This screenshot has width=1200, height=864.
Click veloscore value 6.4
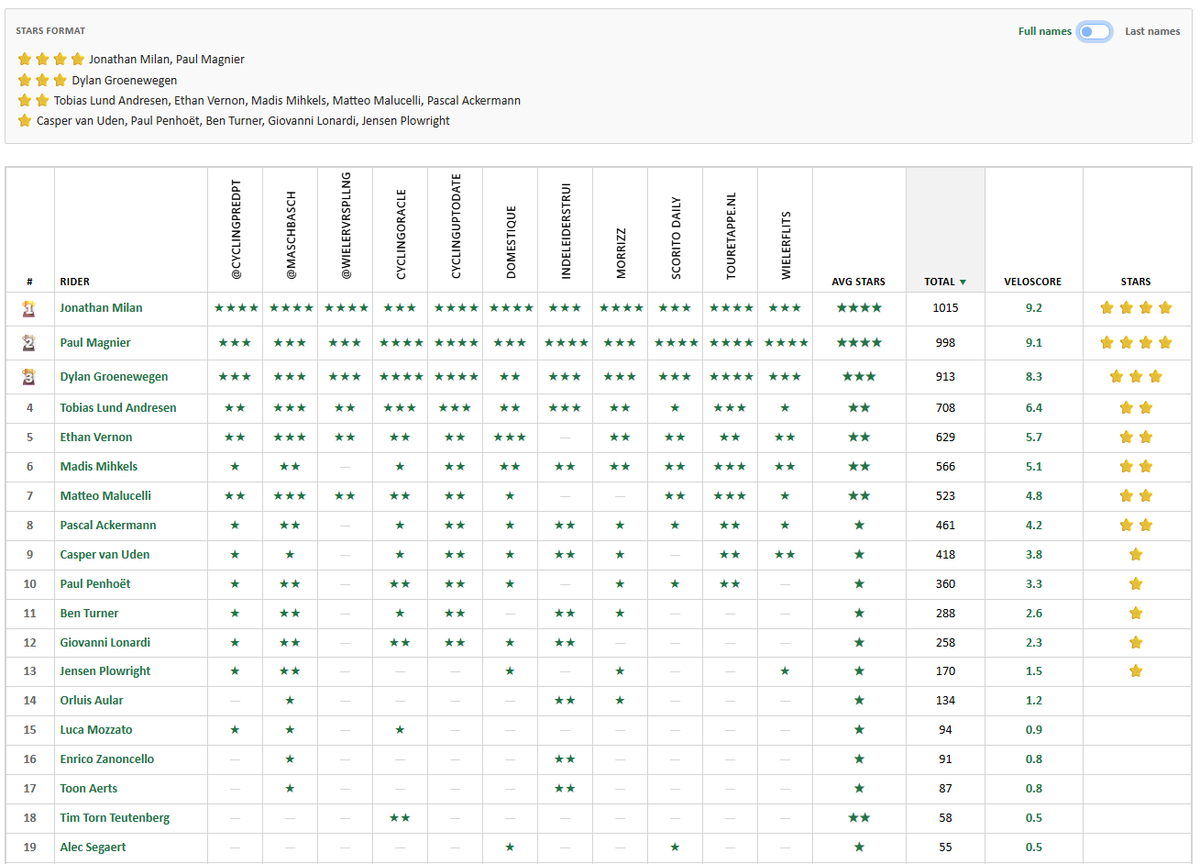pos(1033,408)
